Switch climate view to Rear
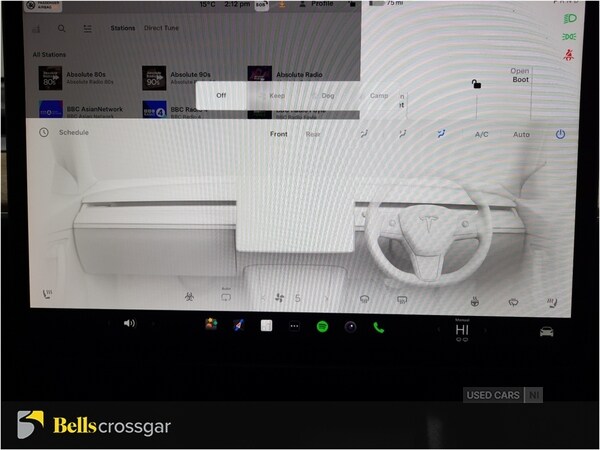 click(313, 134)
